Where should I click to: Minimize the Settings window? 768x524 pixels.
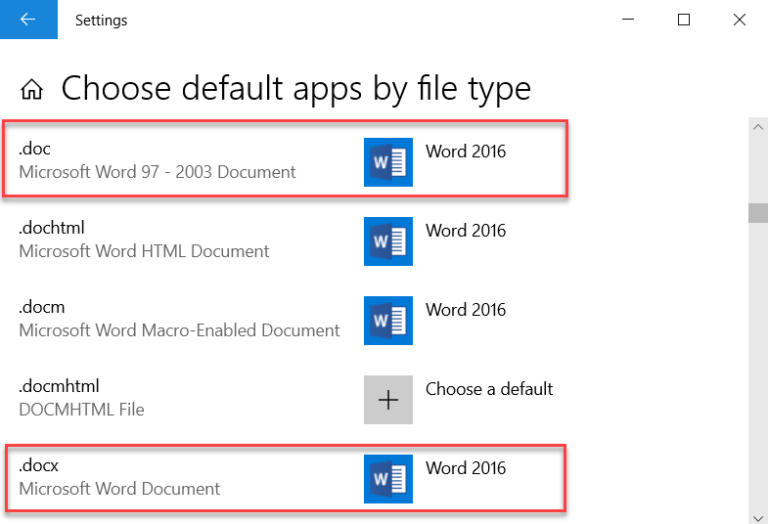pyautogui.click(x=628, y=20)
